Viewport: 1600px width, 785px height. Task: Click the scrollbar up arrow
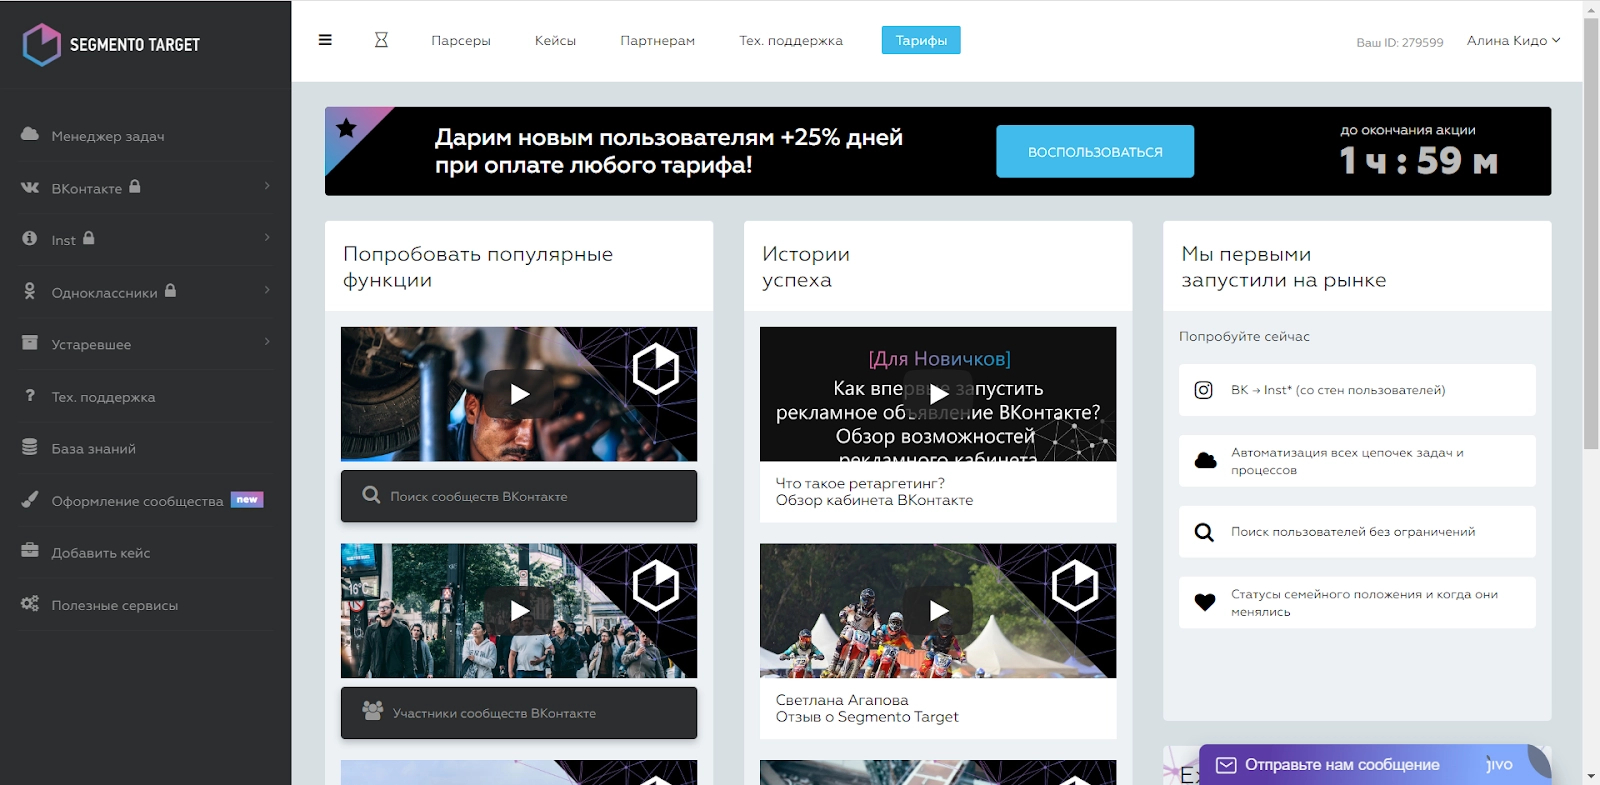coord(1591,8)
